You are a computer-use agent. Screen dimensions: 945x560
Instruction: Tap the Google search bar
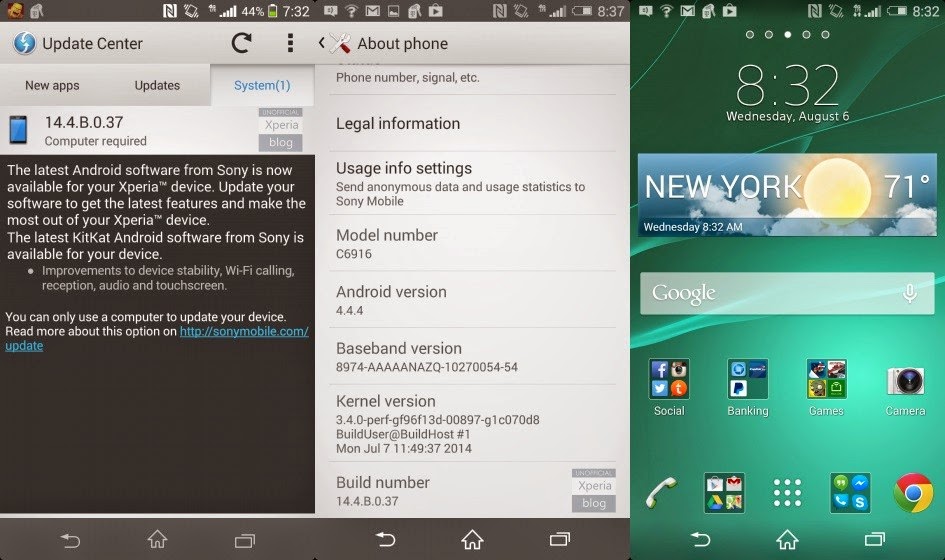(787, 294)
